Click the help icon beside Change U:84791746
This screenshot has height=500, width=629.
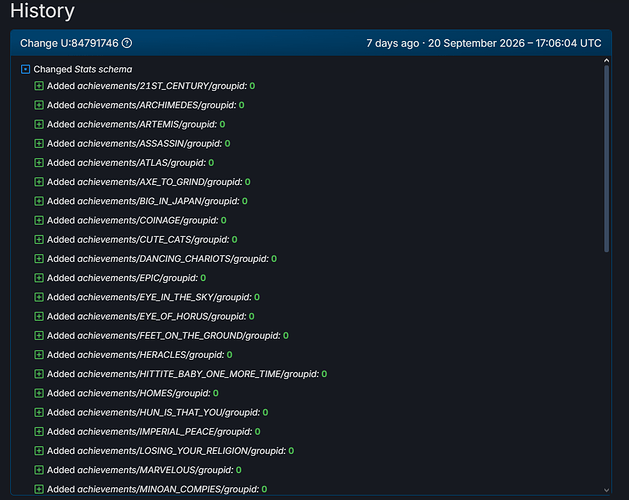pos(127,43)
